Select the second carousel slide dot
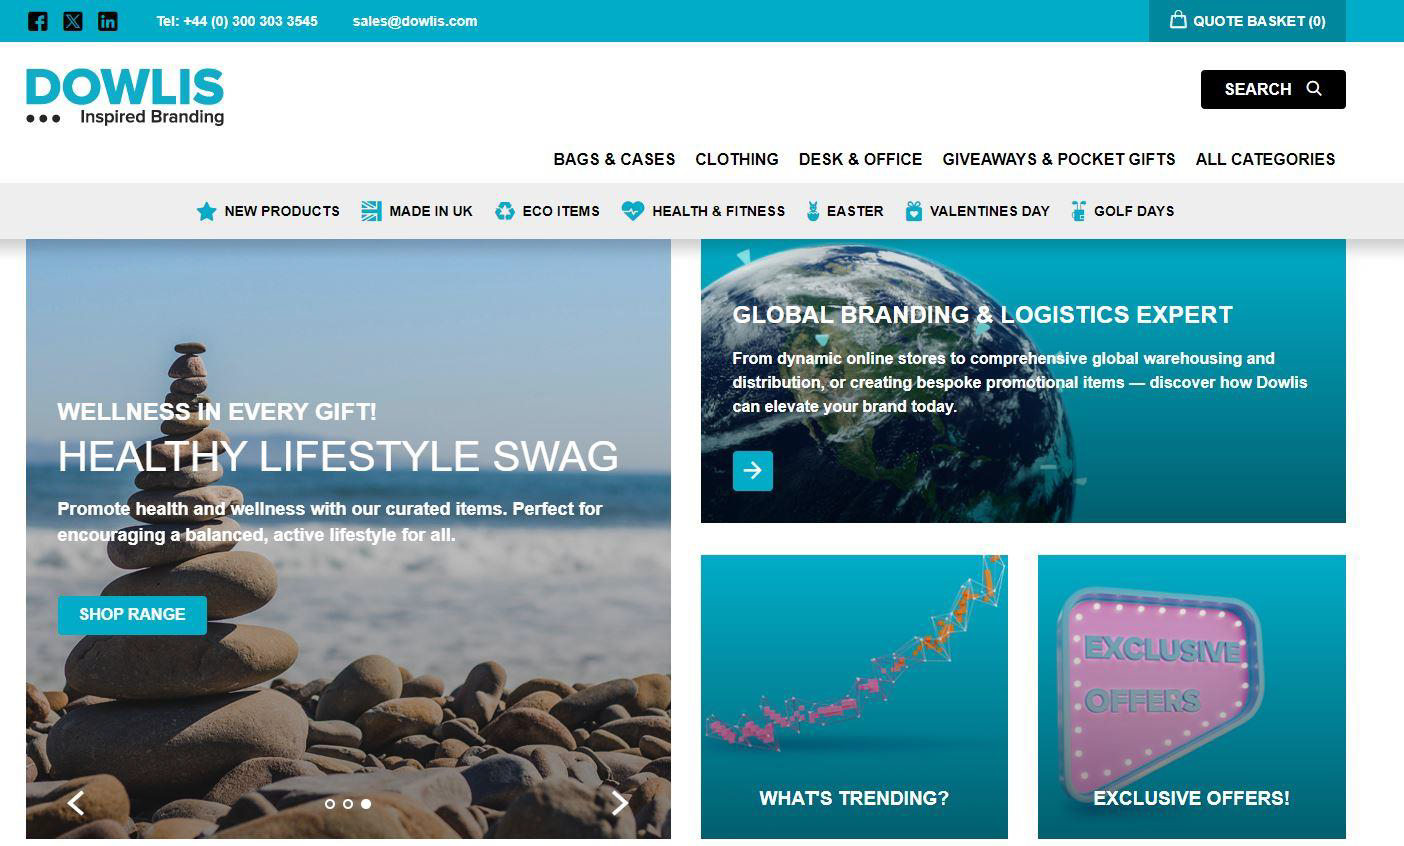The height and width of the screenshot is (846, 1404). coord(348,804)
